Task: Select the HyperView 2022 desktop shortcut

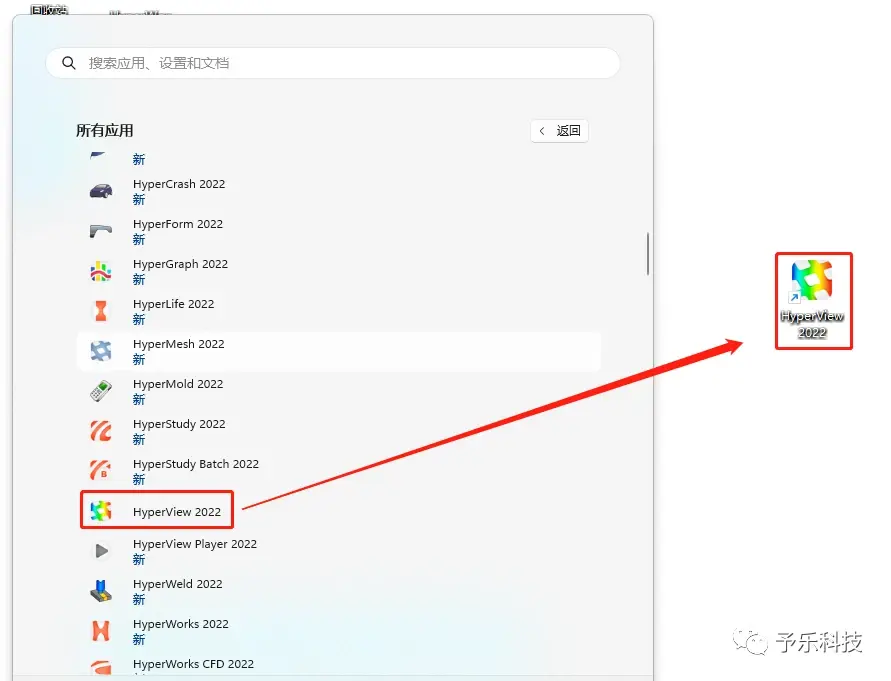Action: pyautogui.click(x=813, y=300)
